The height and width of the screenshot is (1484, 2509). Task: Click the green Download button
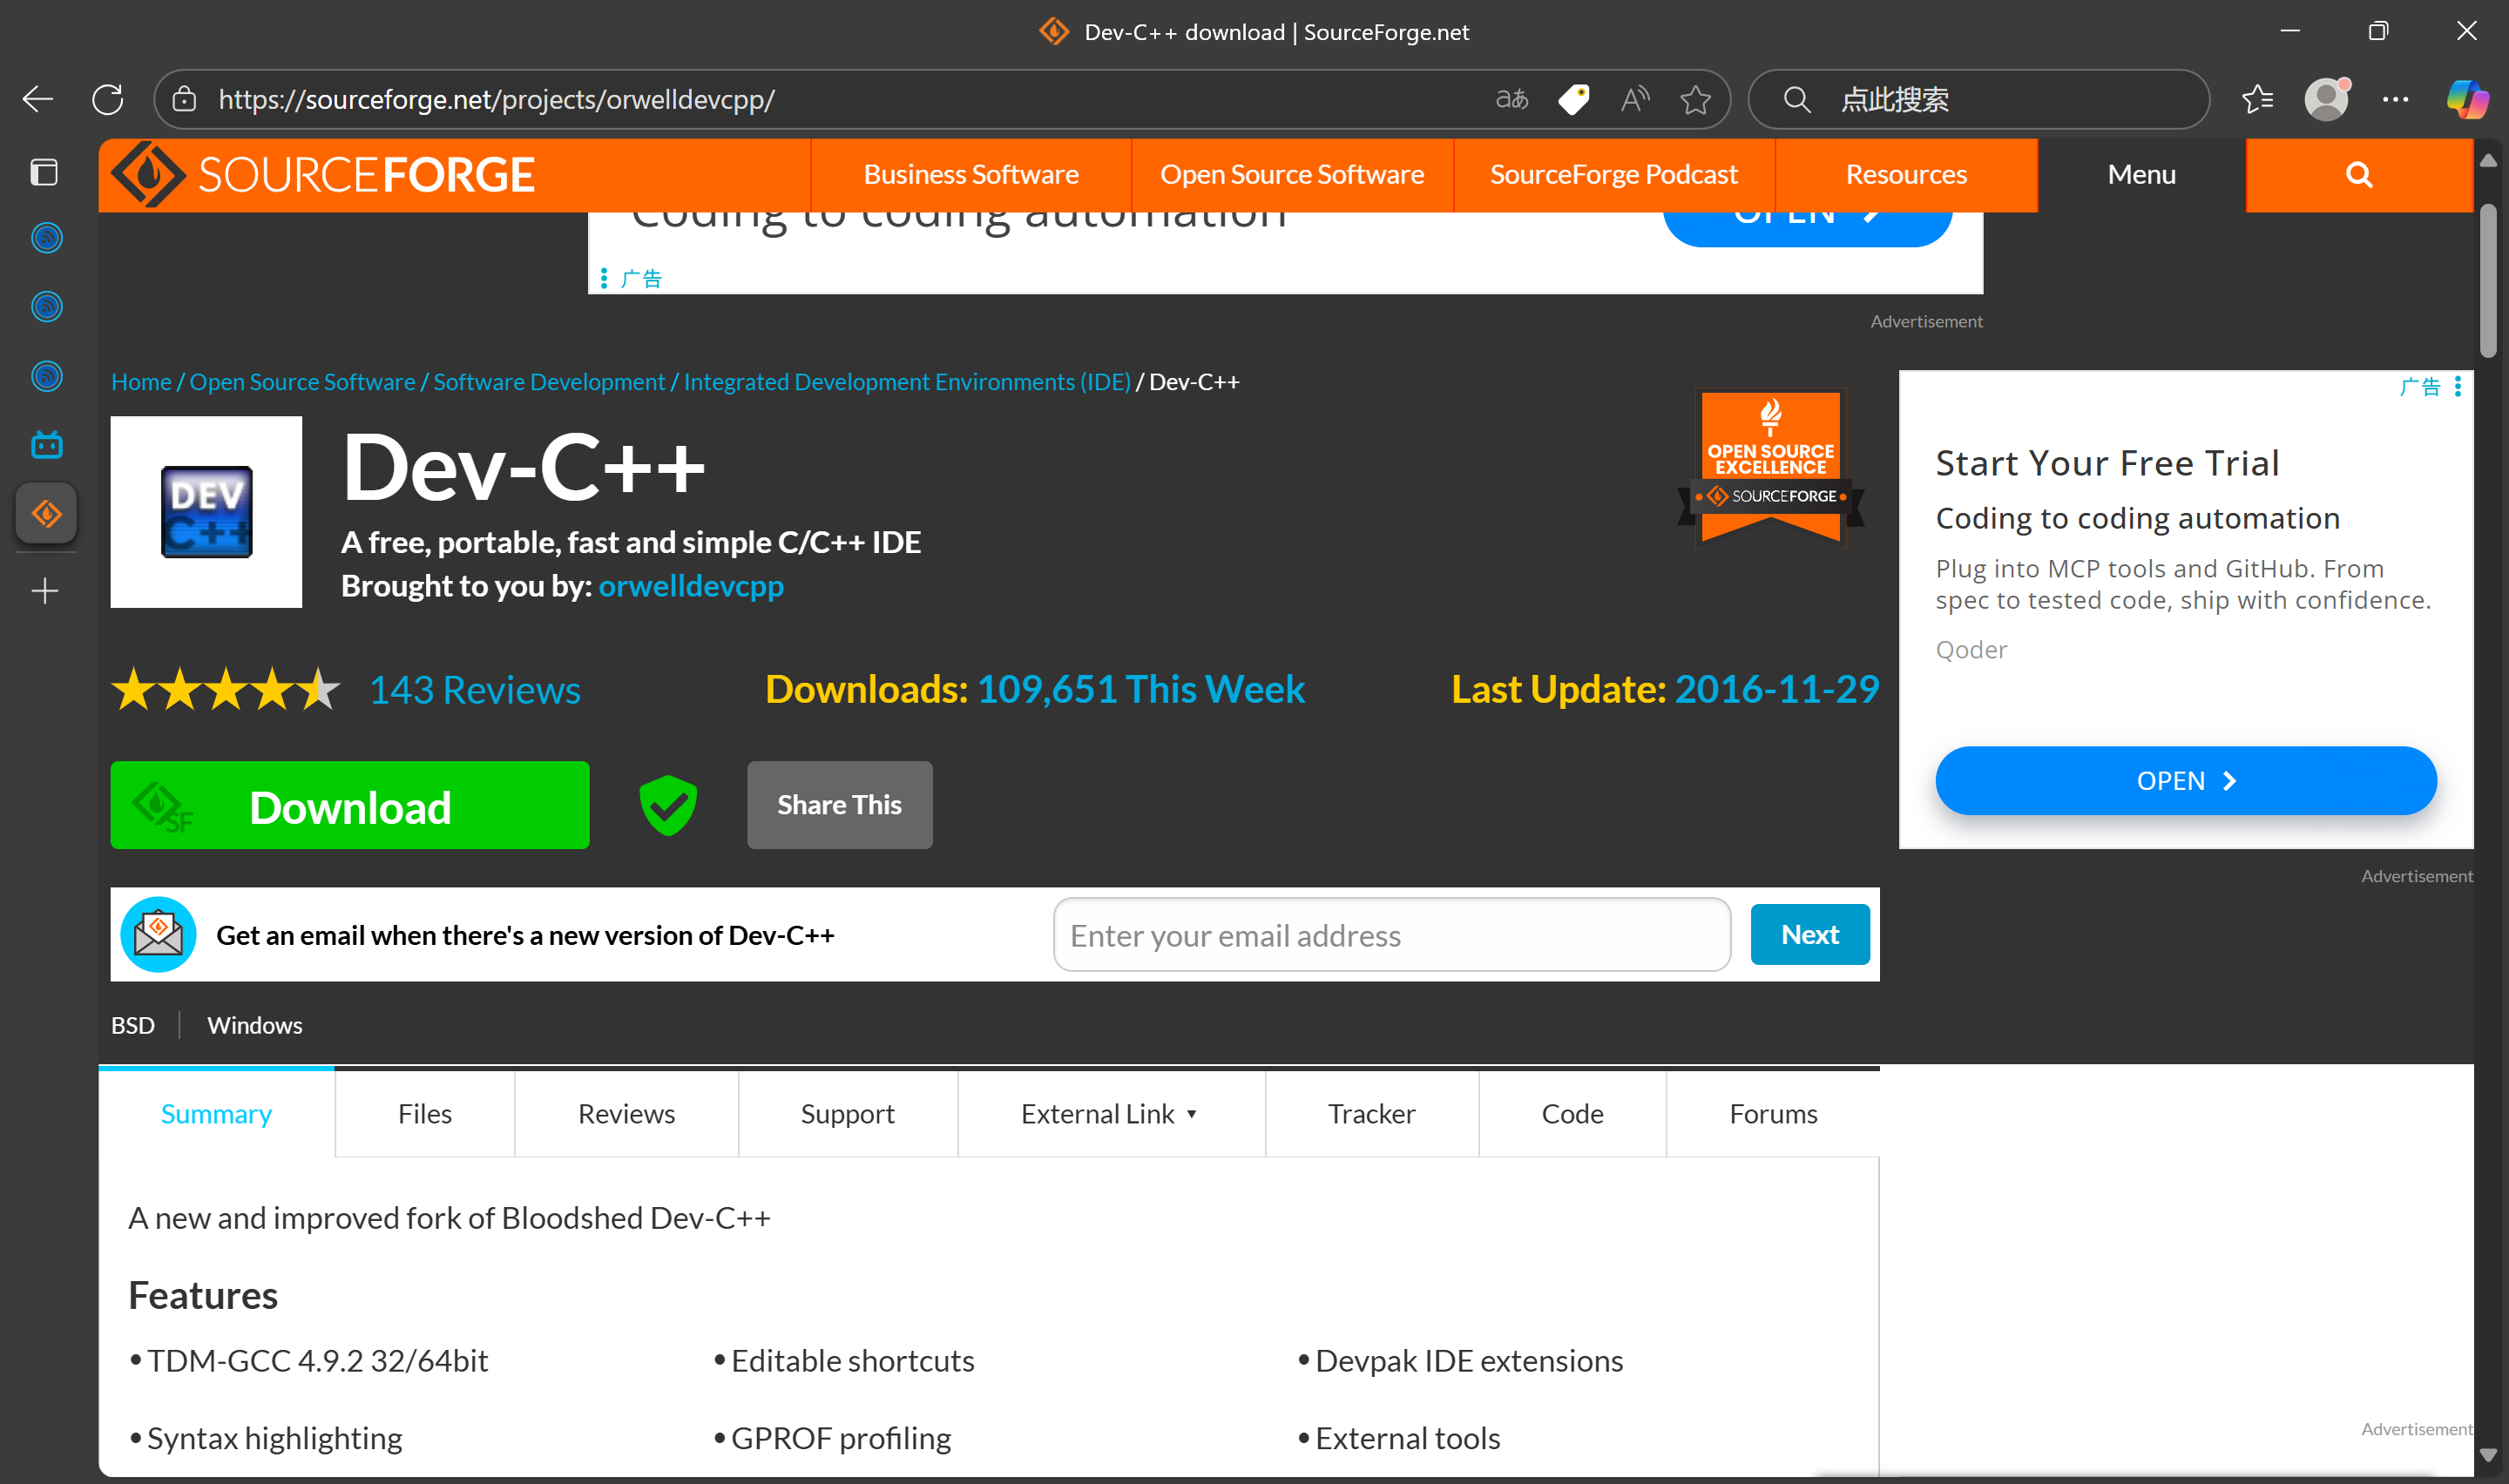349,806
